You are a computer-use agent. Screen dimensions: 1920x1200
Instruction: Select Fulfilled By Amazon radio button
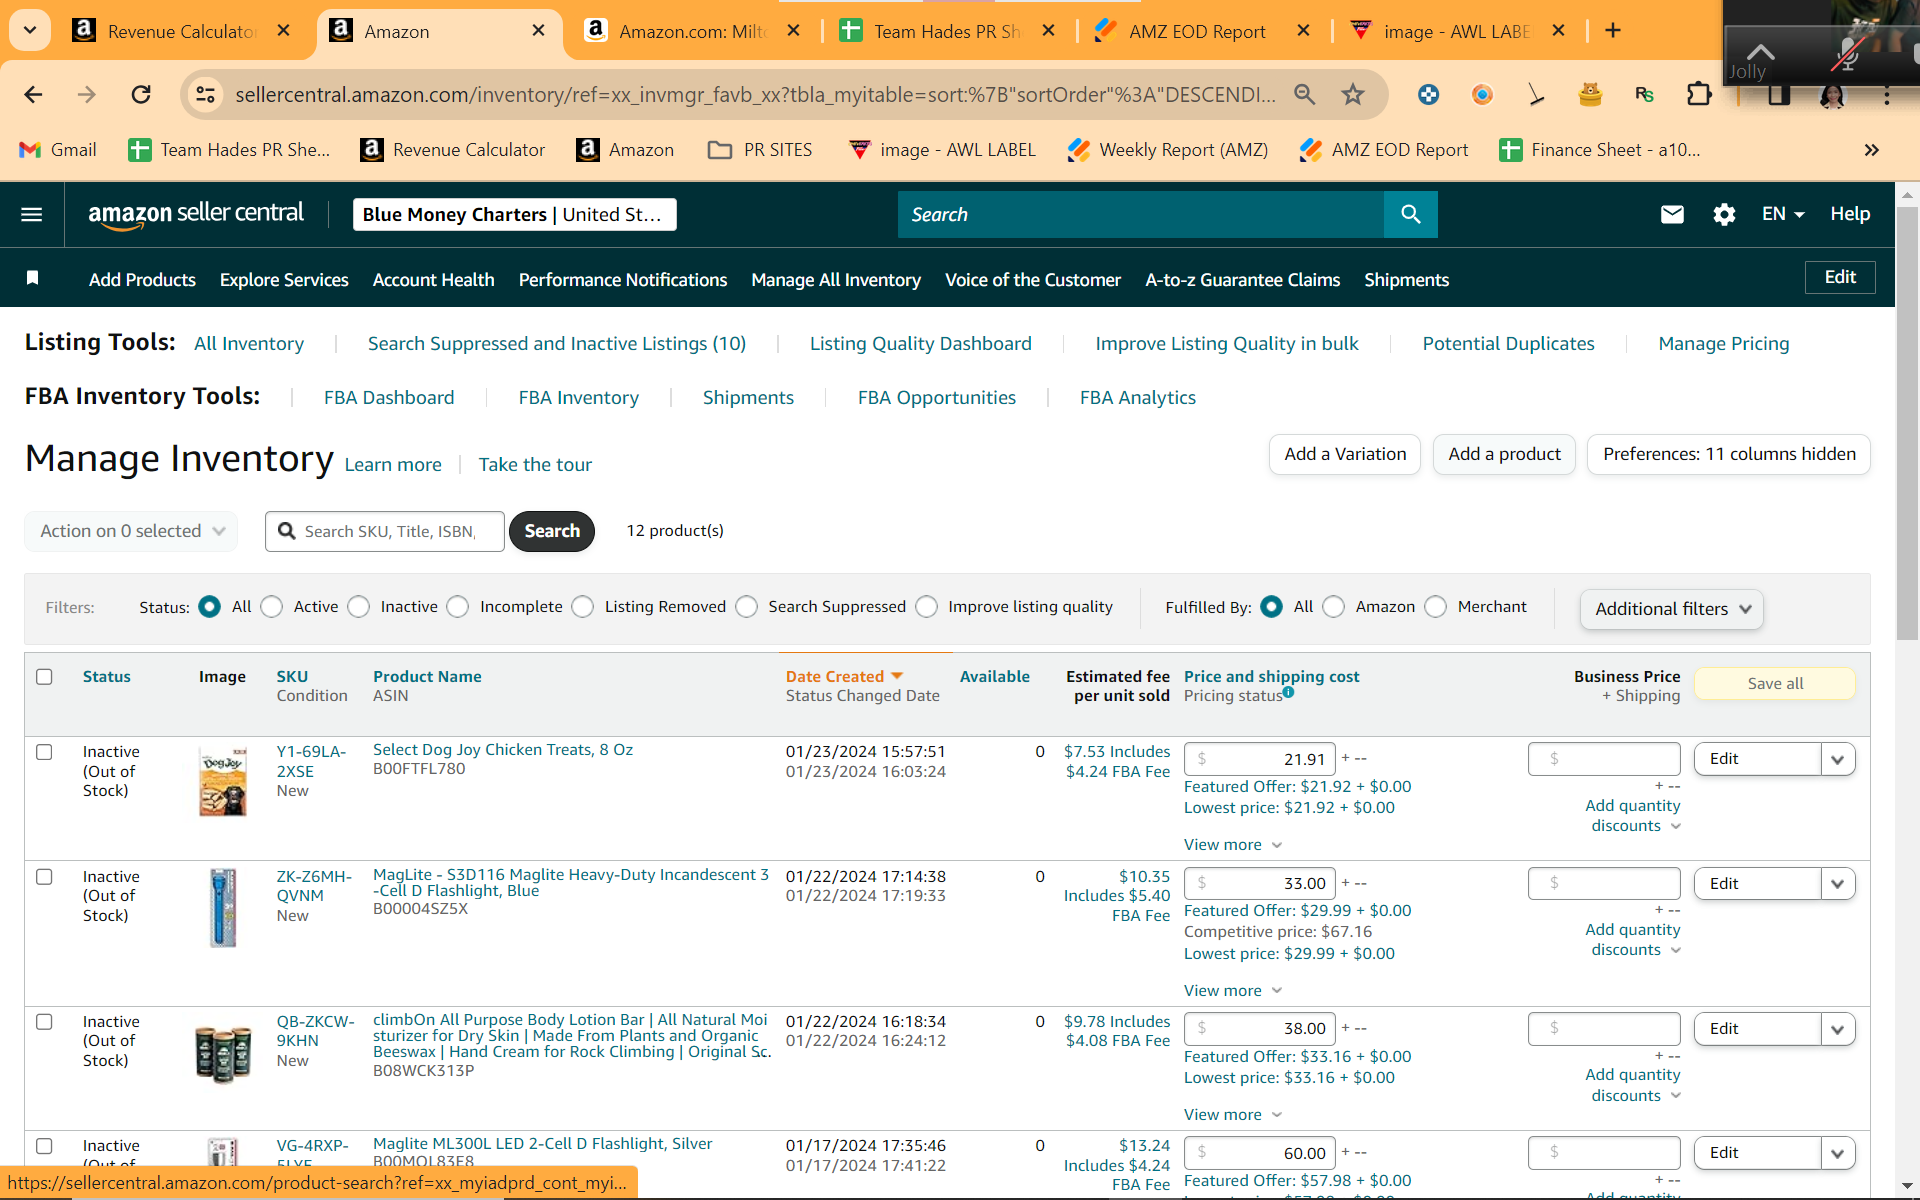pyautogui.click(x=1334, y=607)
